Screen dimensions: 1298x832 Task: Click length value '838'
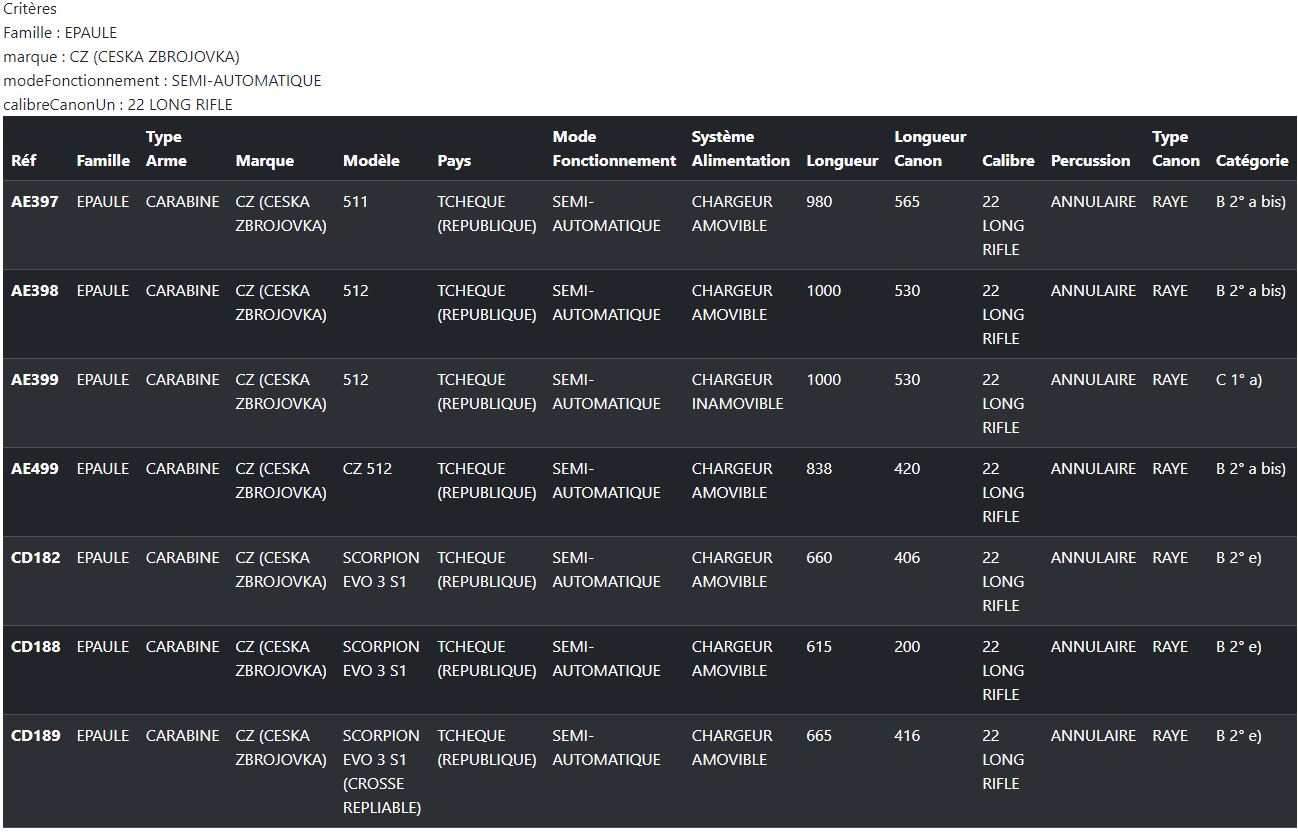pos(819,468)
